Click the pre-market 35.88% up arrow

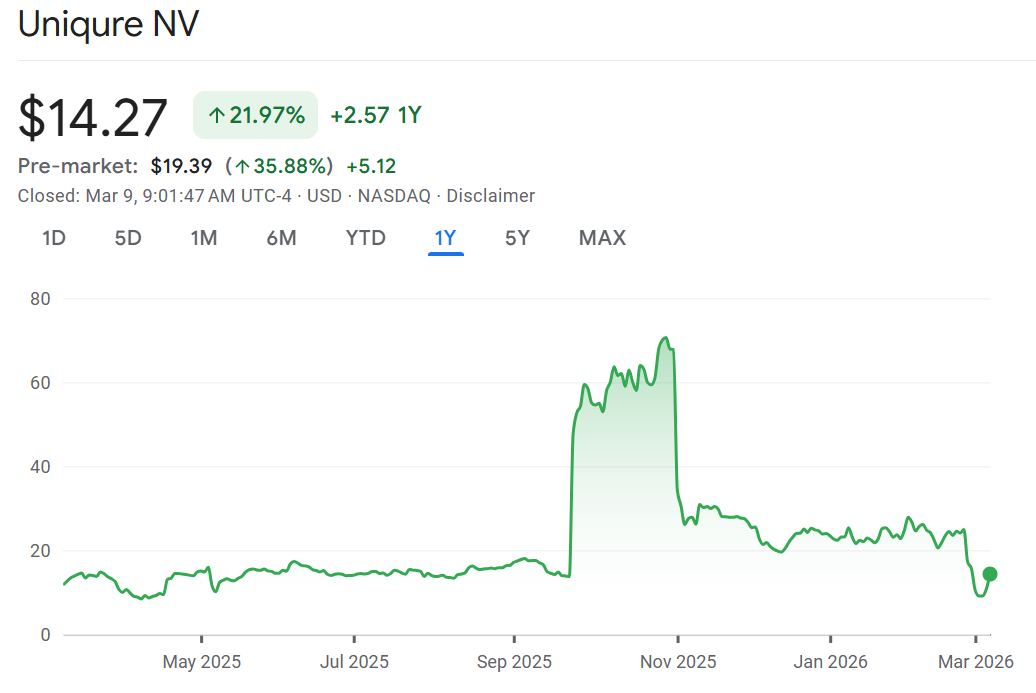(241, 166)
